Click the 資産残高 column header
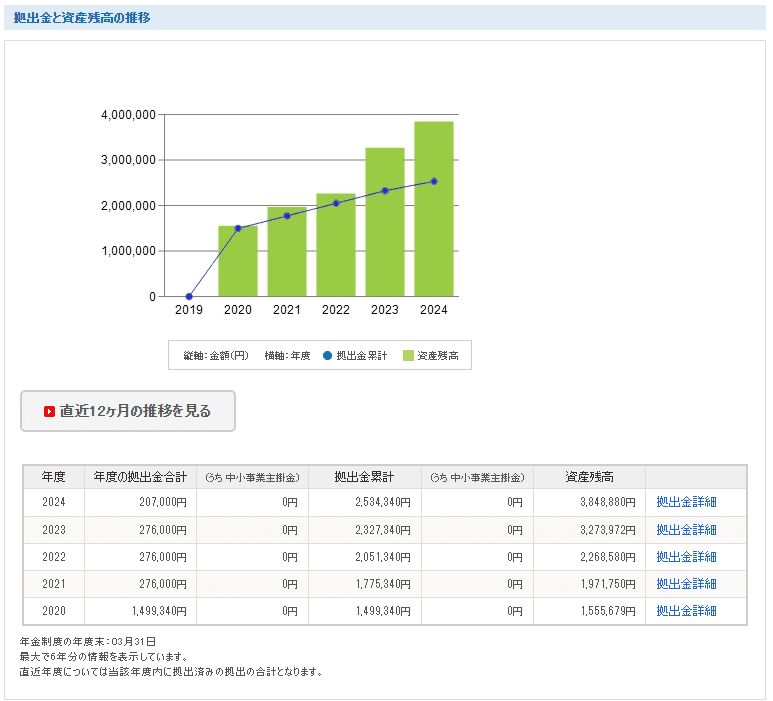Image resolution: width=773 pixels, height=701 pixels. [590, 477]
